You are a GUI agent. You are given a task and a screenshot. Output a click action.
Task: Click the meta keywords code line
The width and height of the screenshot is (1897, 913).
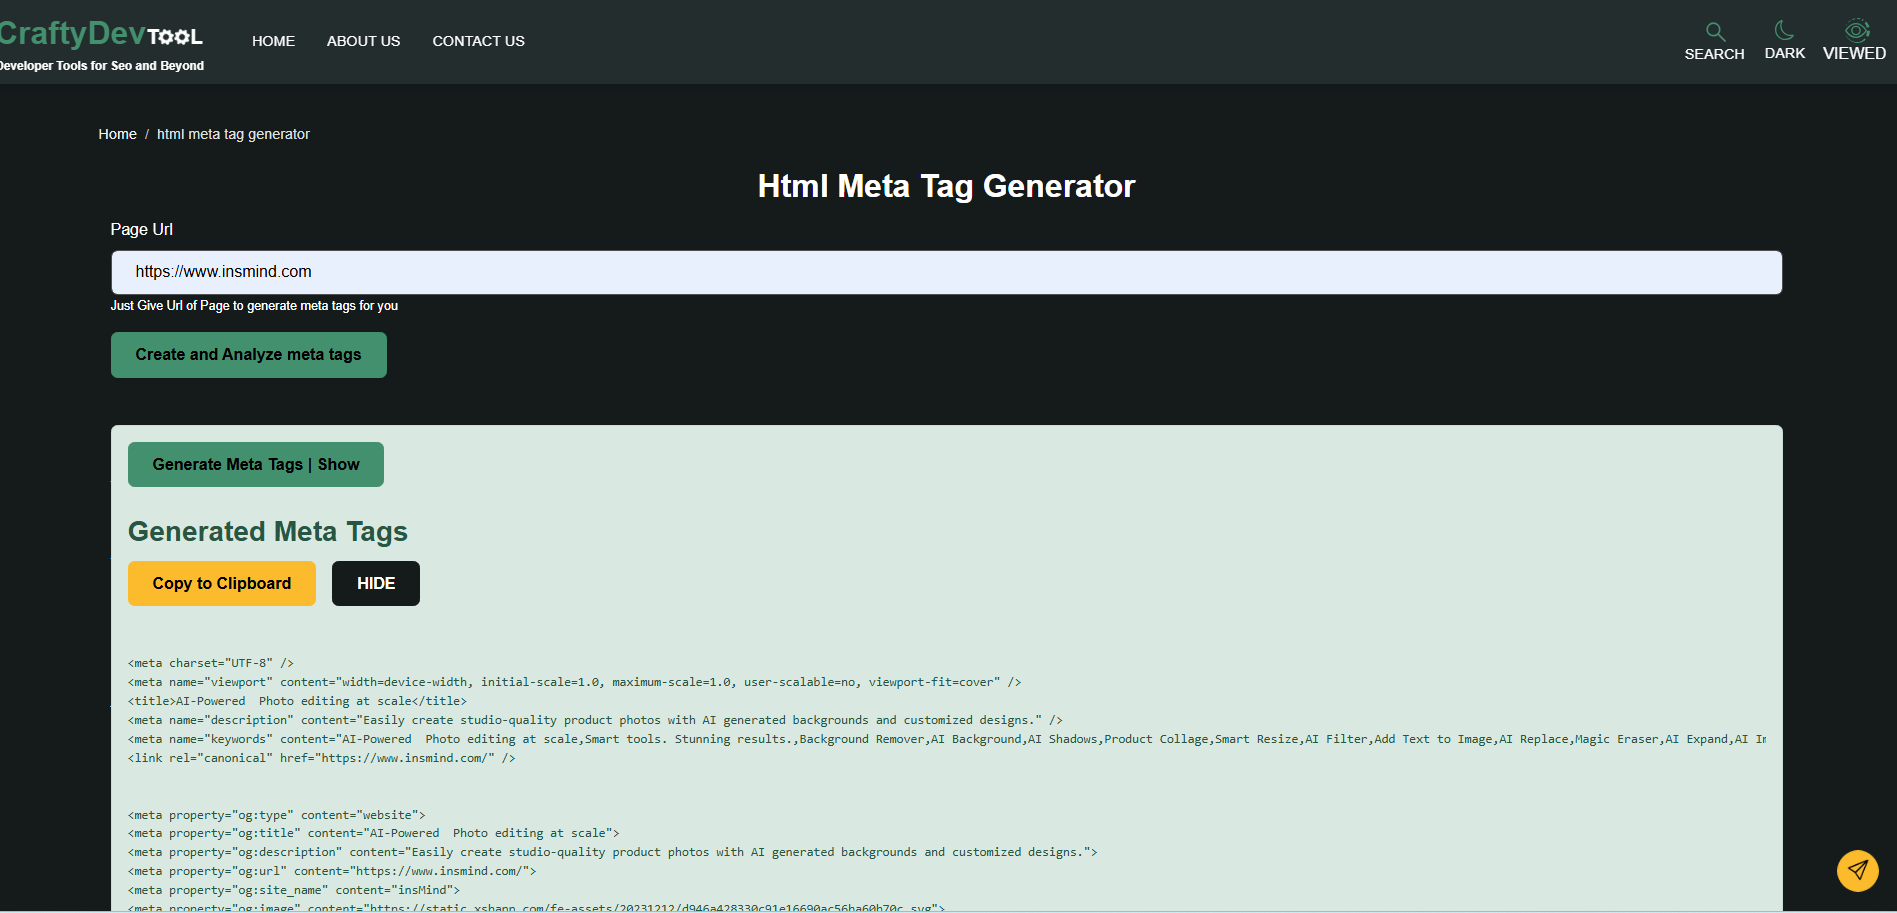click(947, 739)
